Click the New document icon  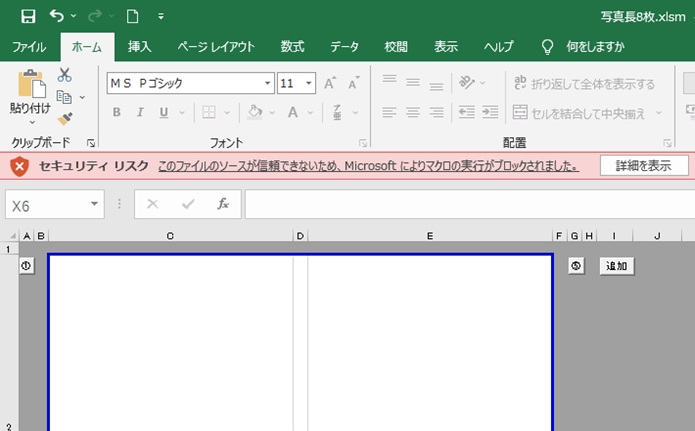point(132,16)
